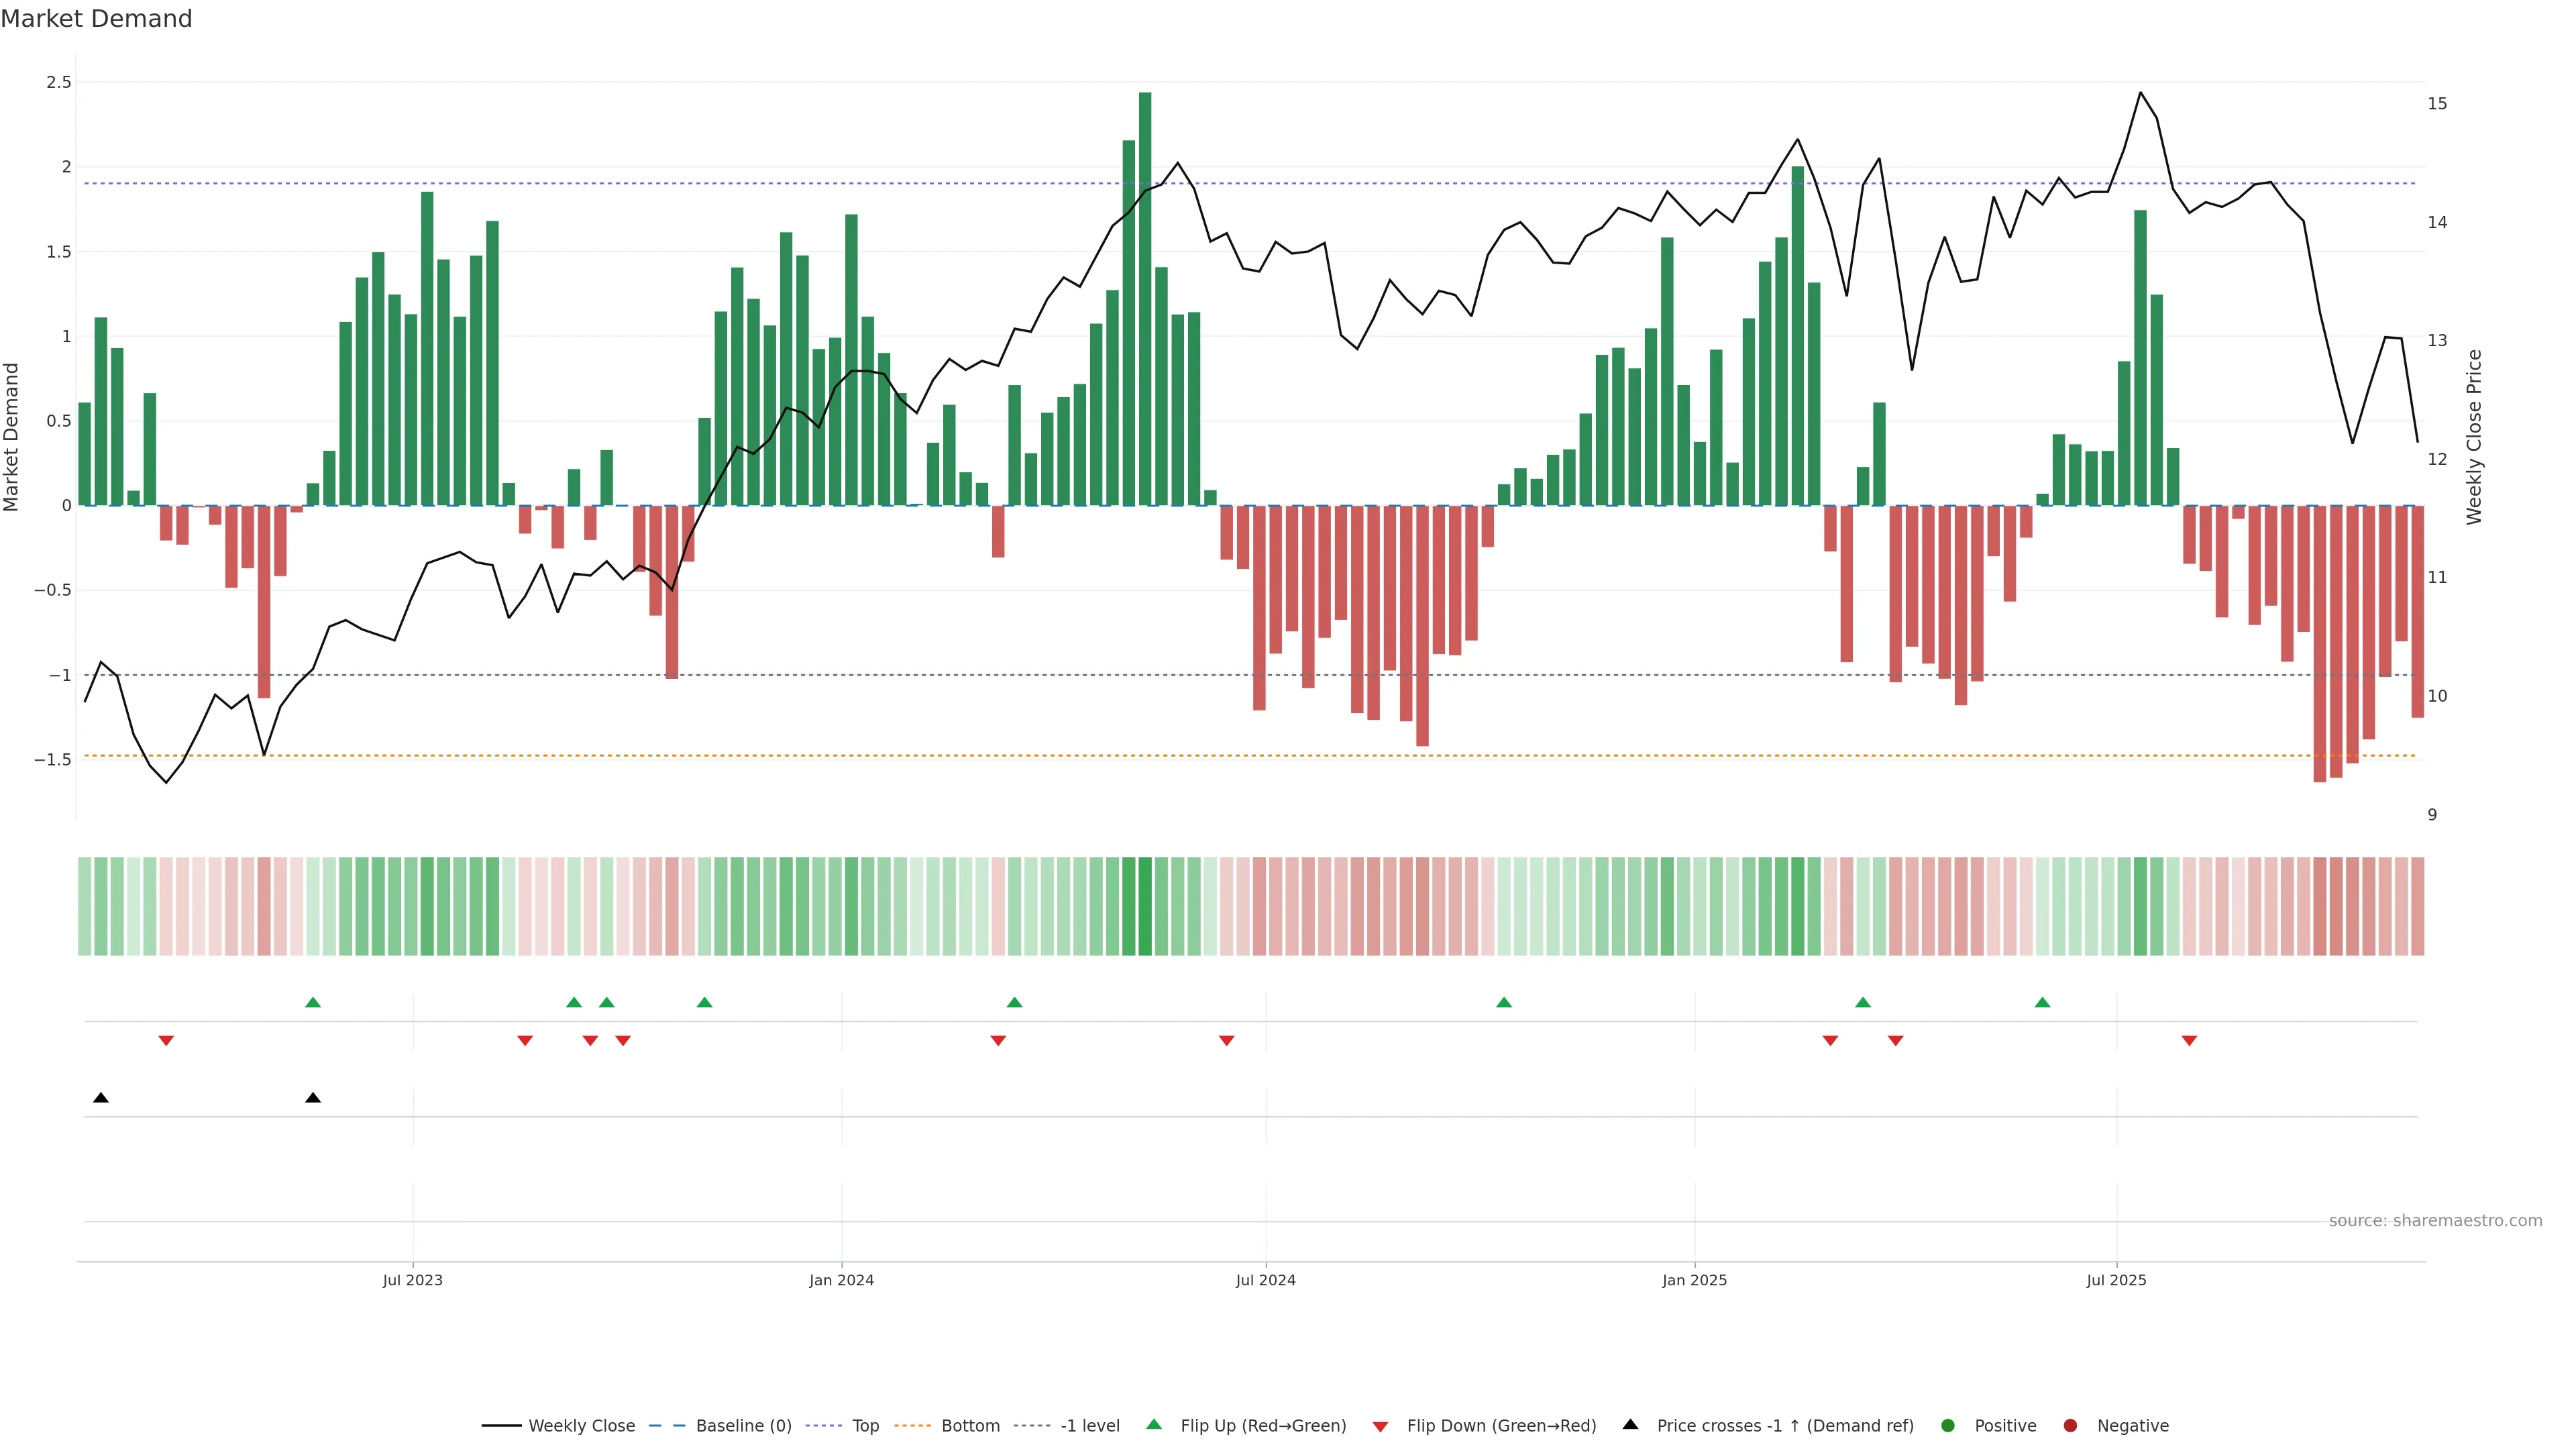The image size is (2576, 1449).
Task: Click the green Positive legend dot
Action: point(1947,1426)
